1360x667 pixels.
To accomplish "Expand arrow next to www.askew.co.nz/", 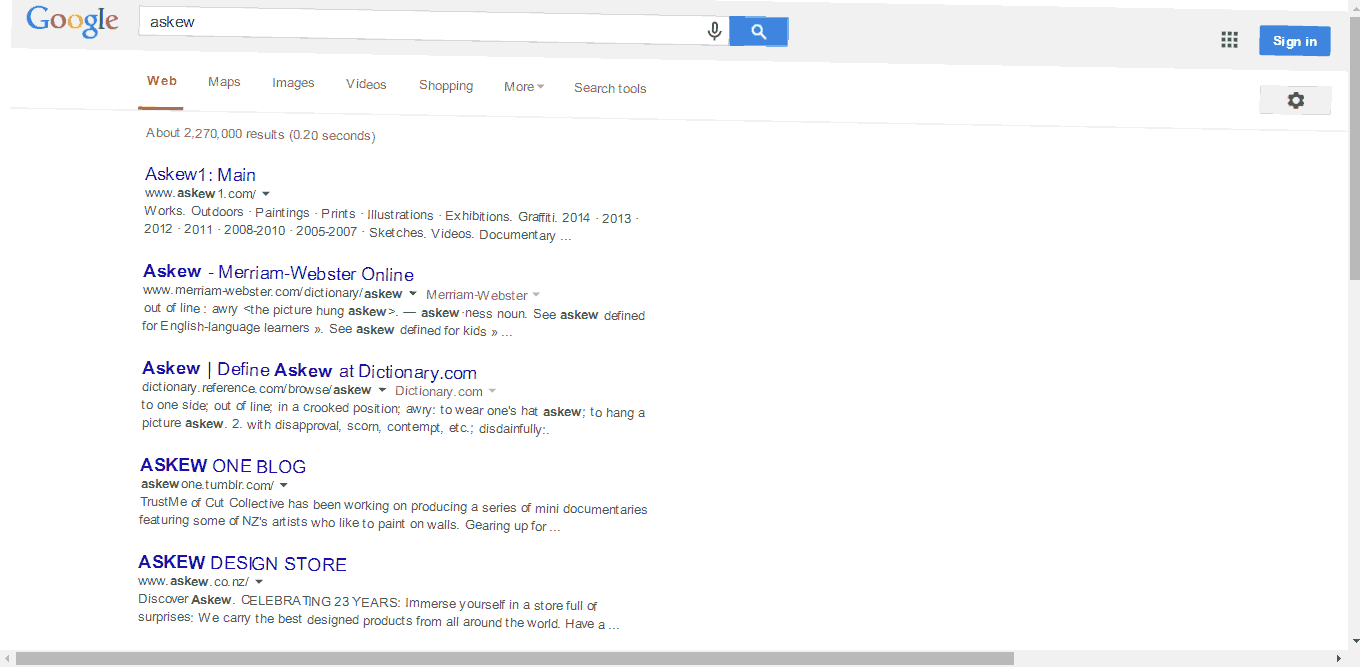I will pos(259,581).
